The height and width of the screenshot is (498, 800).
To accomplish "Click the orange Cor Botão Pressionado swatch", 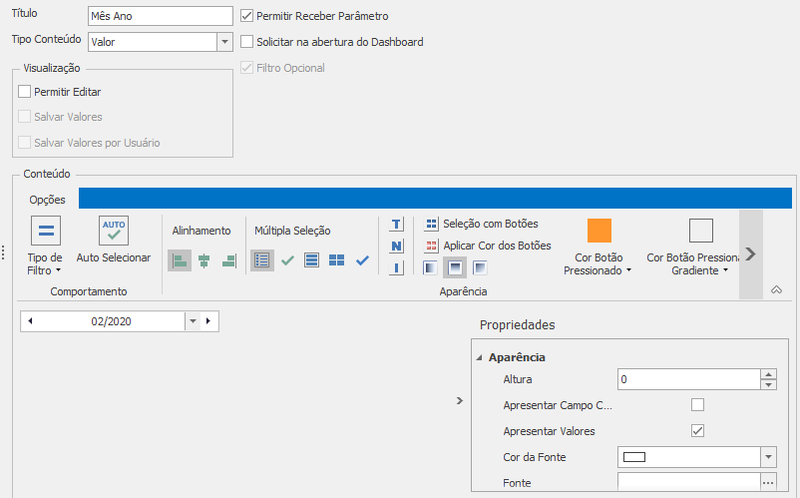I will (599, 231).
